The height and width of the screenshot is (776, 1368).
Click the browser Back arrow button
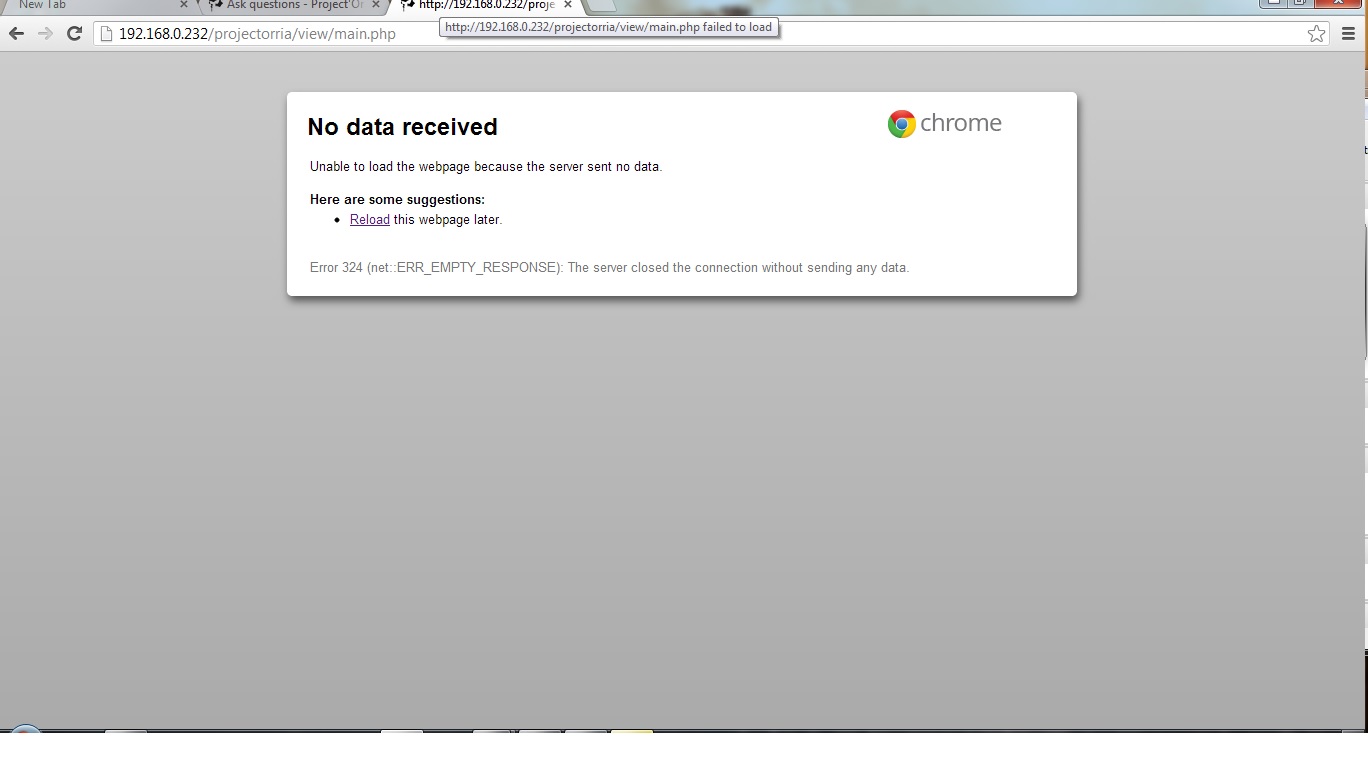point(16,34)
